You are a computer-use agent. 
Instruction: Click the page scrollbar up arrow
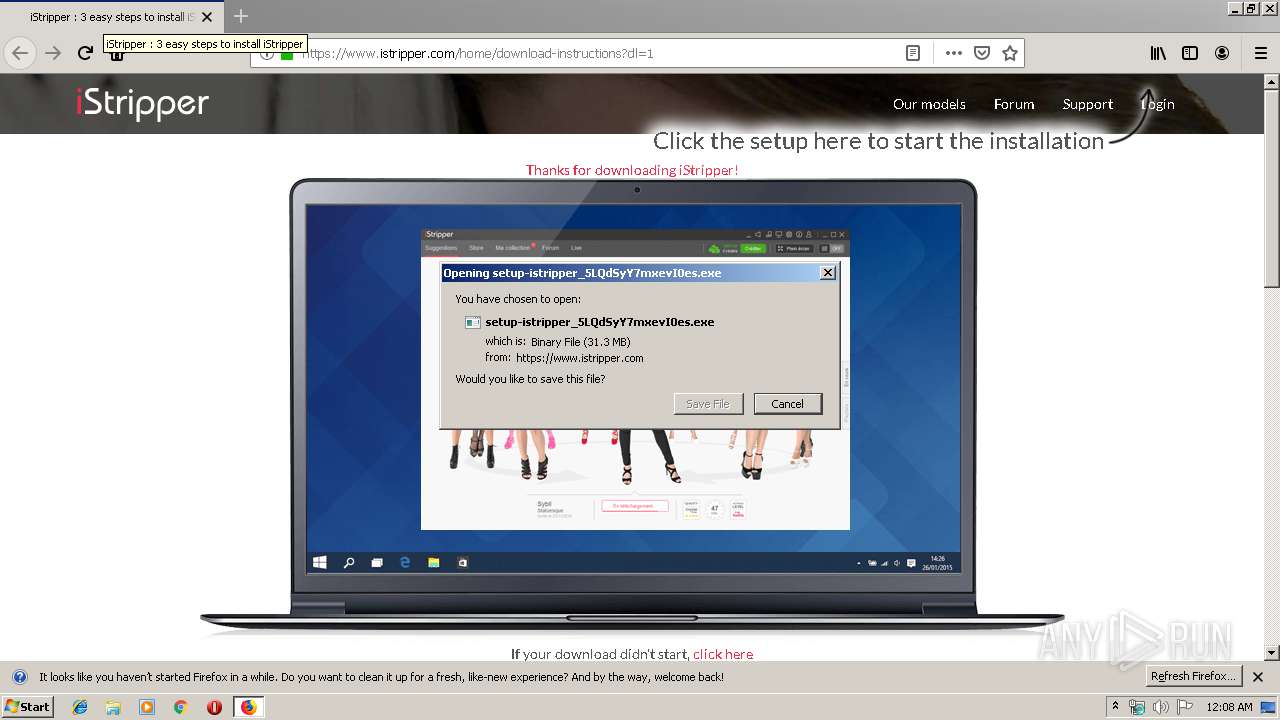tap(1272, 81)
